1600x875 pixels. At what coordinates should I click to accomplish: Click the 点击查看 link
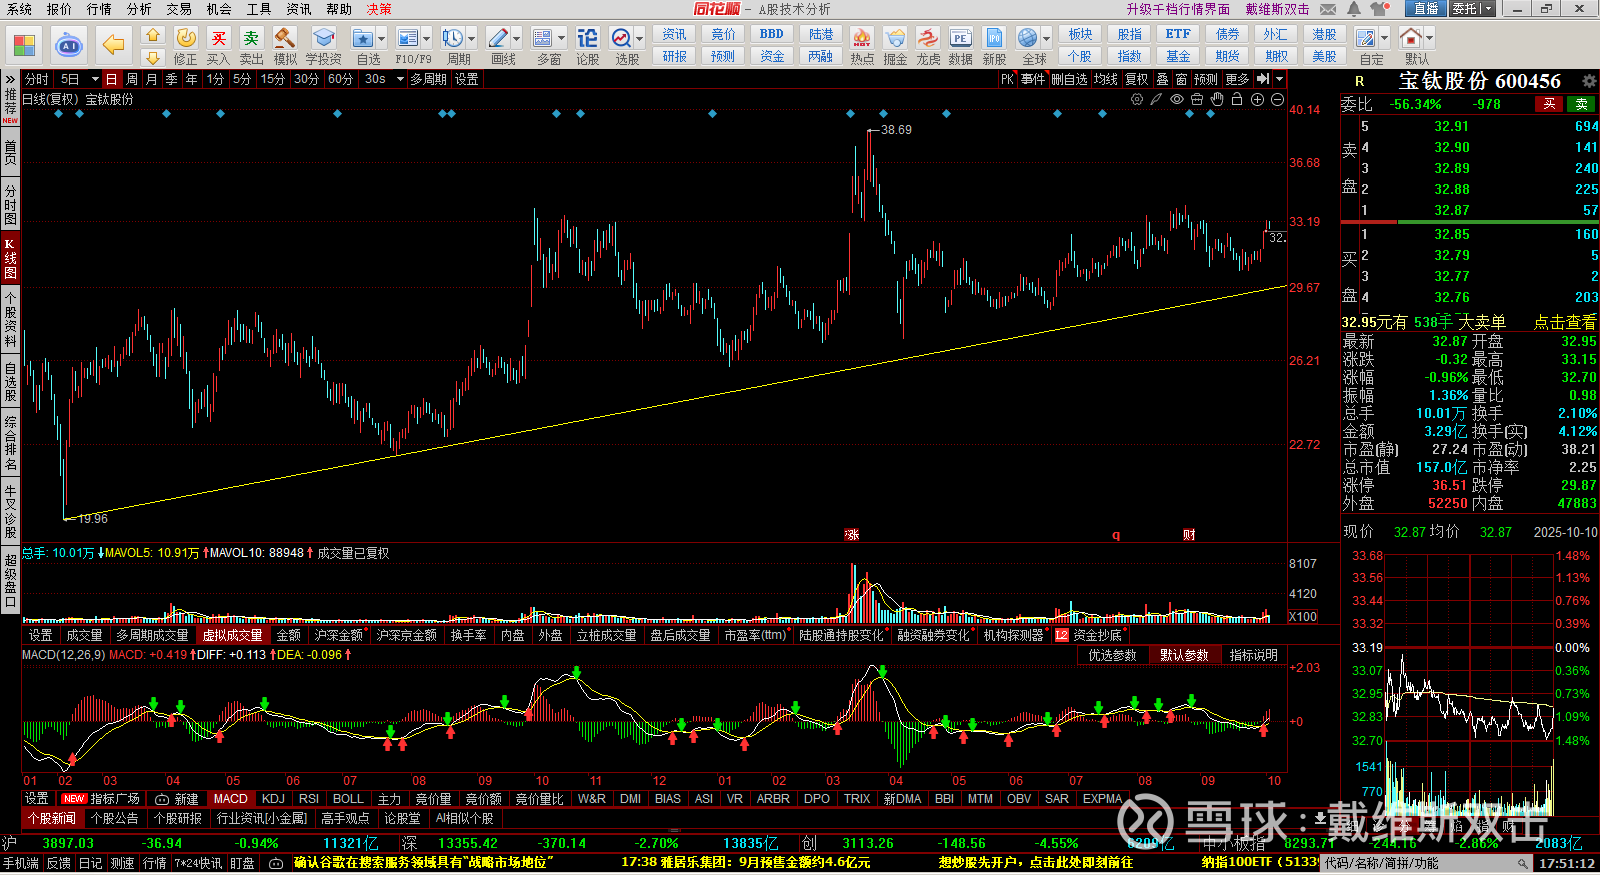point(1565,322)
